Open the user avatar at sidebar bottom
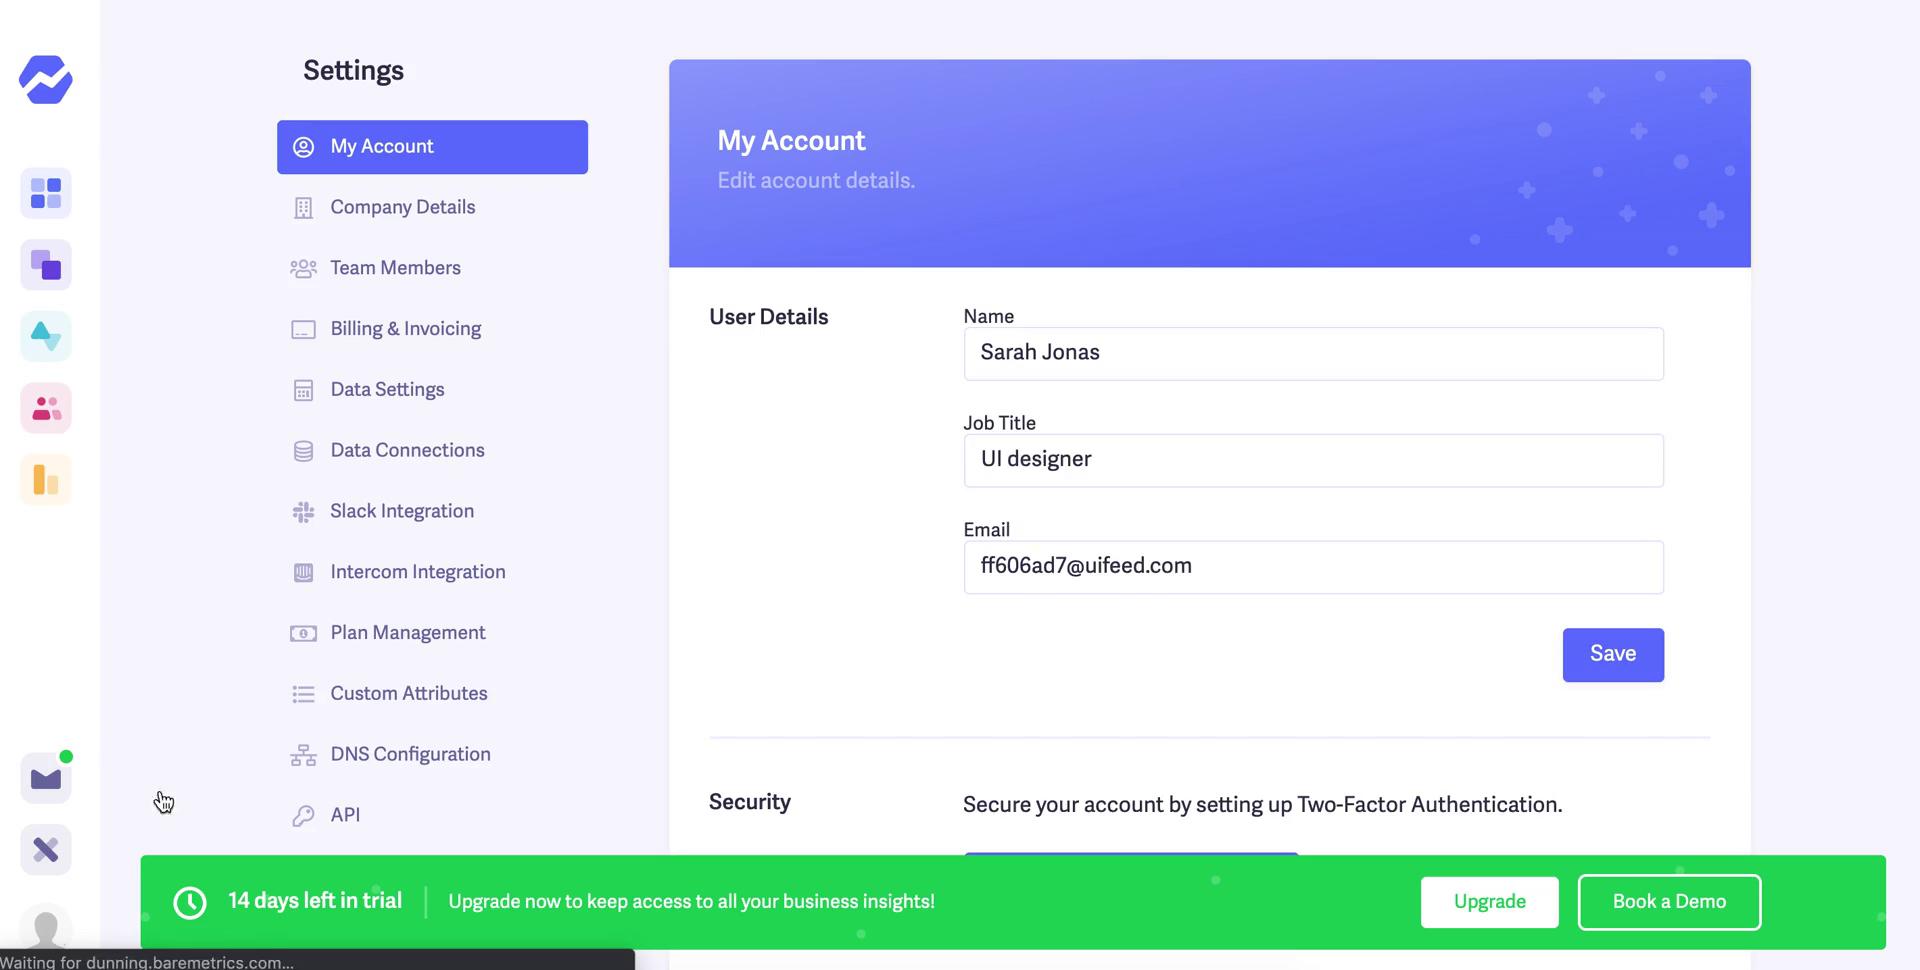This screenshot has height=970, width=1920. [x=46, y=927]
